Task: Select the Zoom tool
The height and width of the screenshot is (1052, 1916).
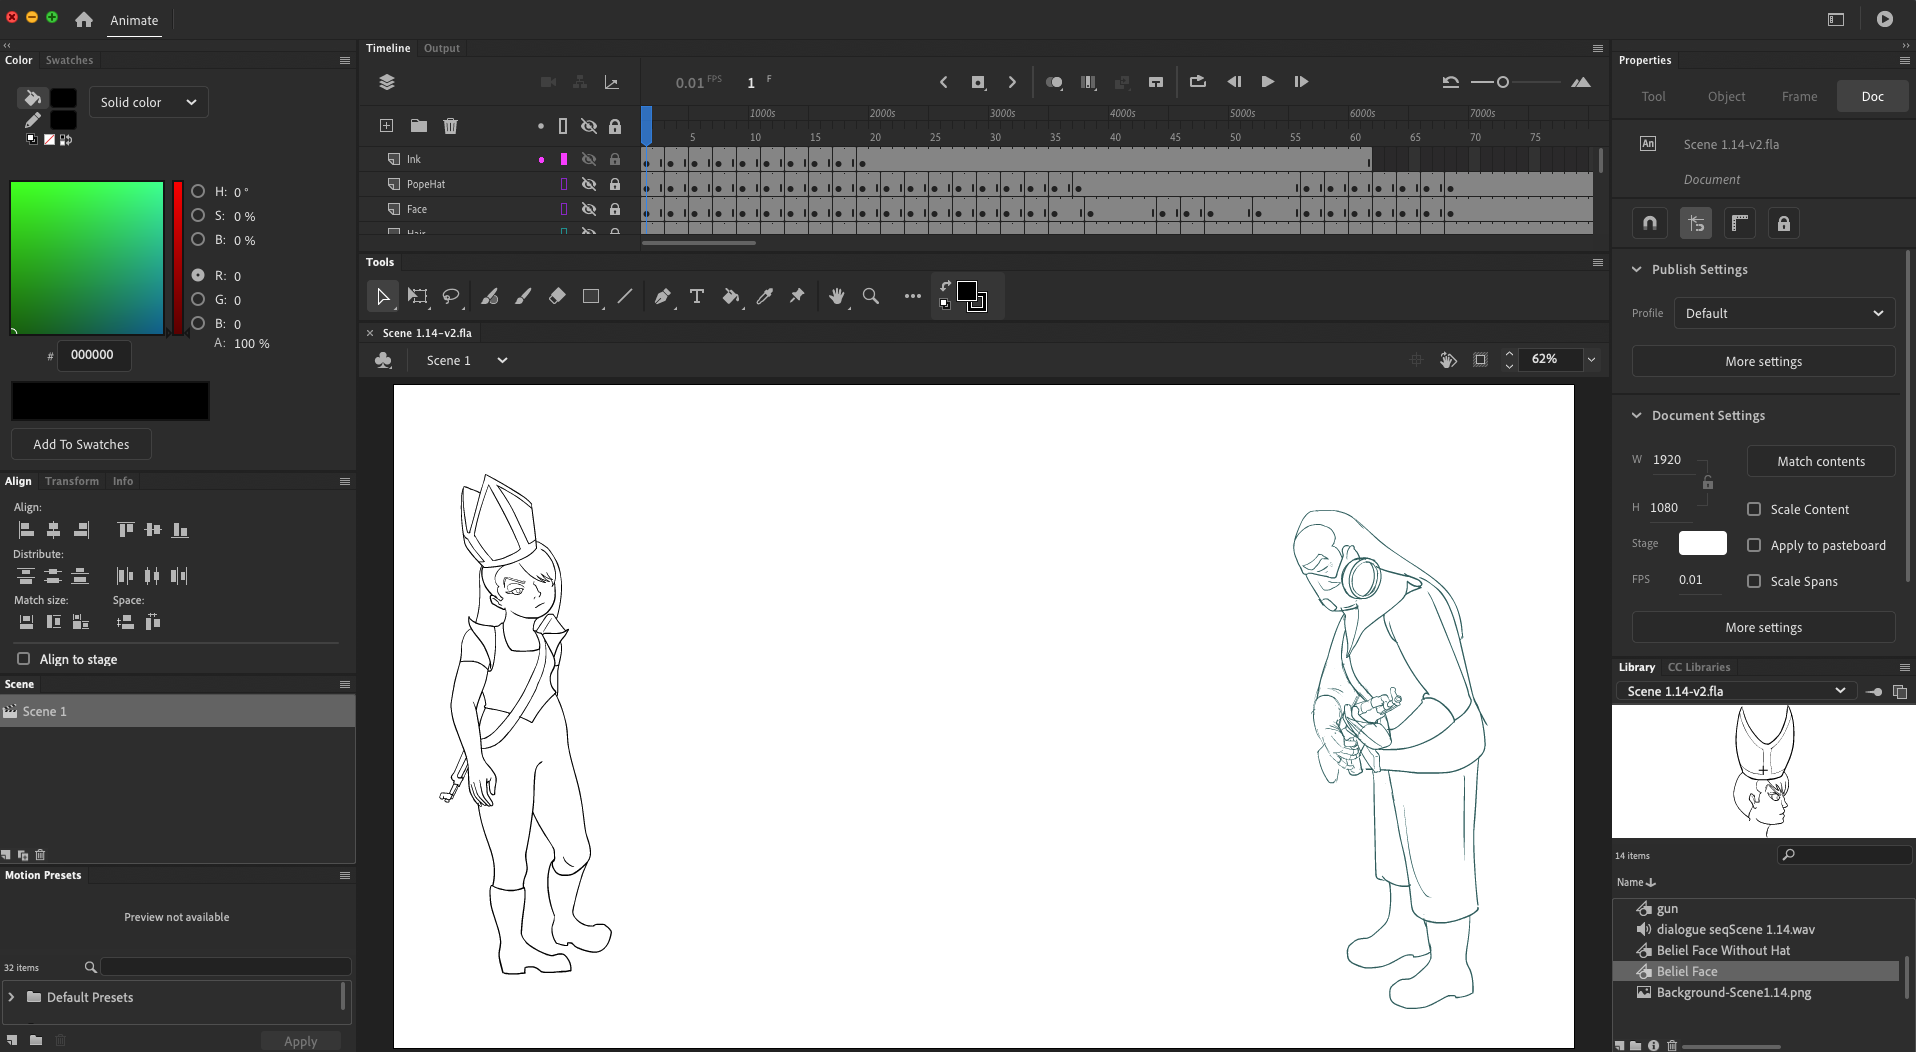Action: point(871,297)
